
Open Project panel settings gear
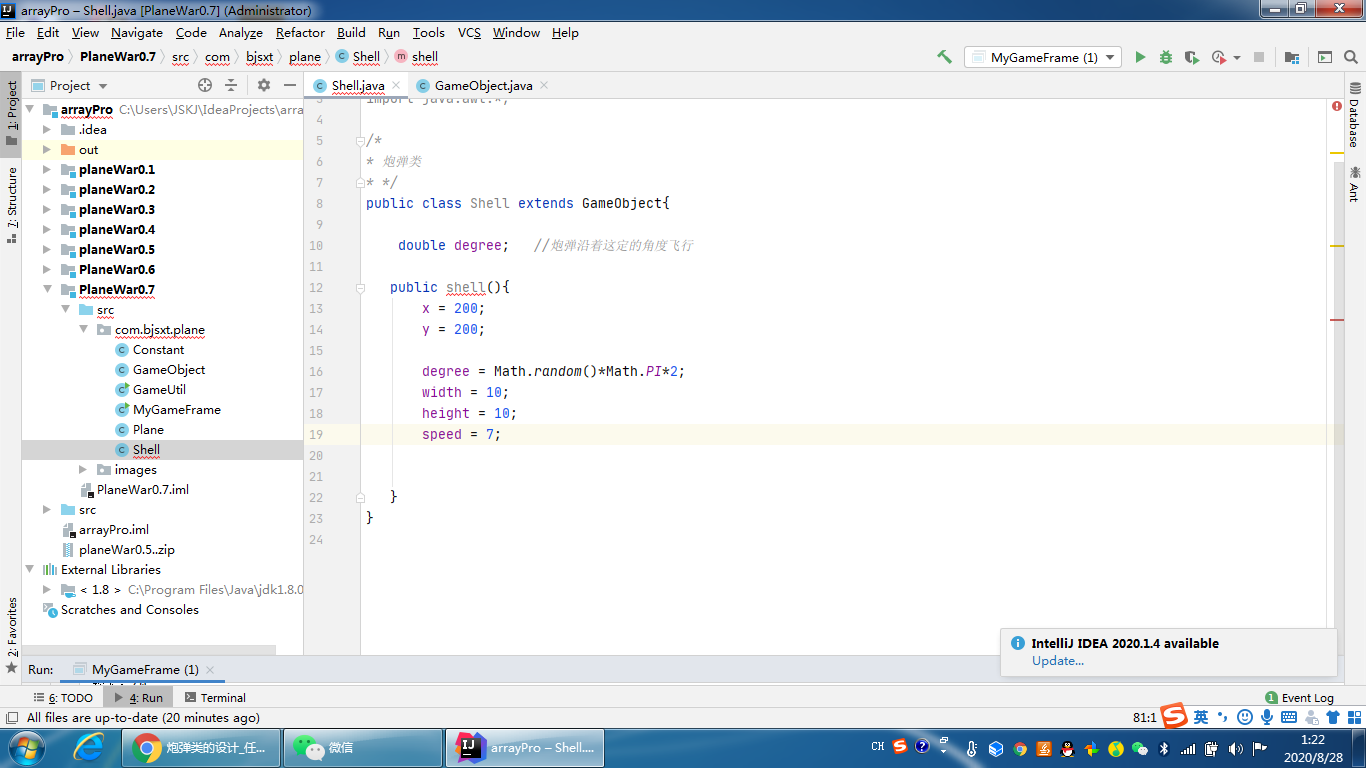click(x=264, y=85)
